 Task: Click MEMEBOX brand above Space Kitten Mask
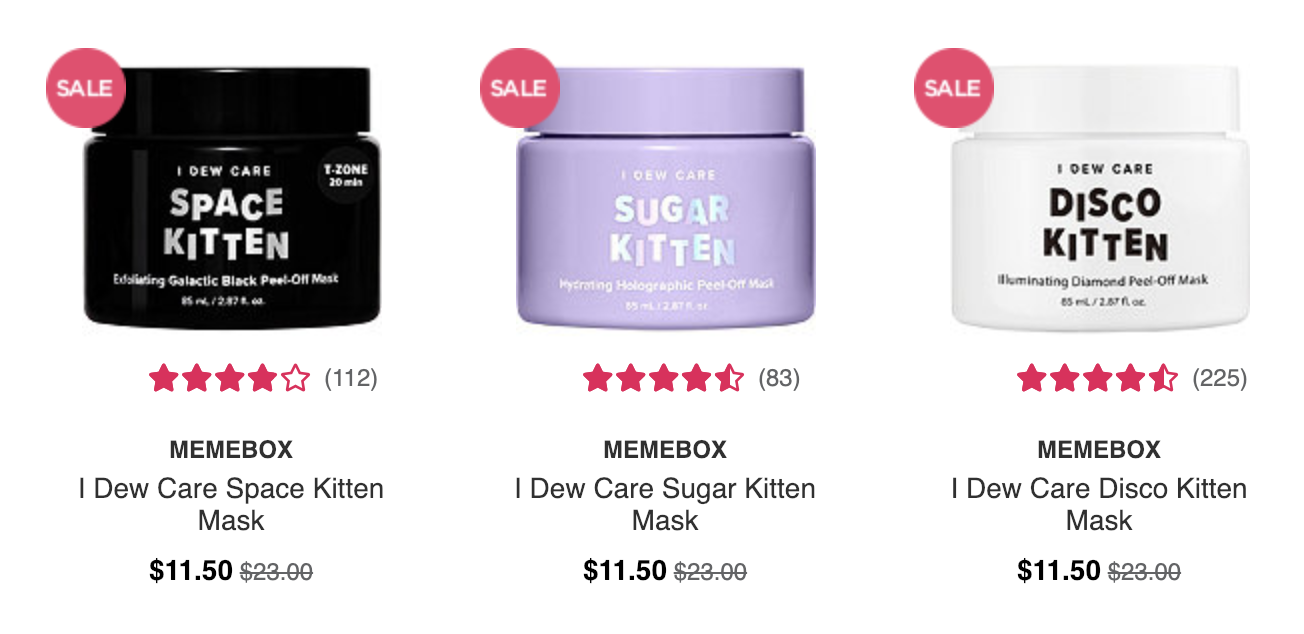(231, 450)
